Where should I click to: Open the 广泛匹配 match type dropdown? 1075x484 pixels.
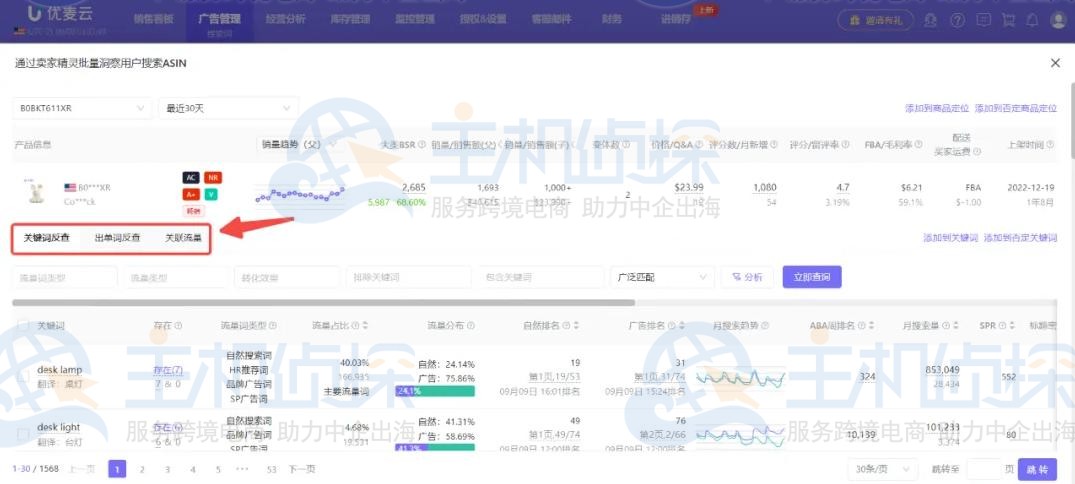click(662, 277)
